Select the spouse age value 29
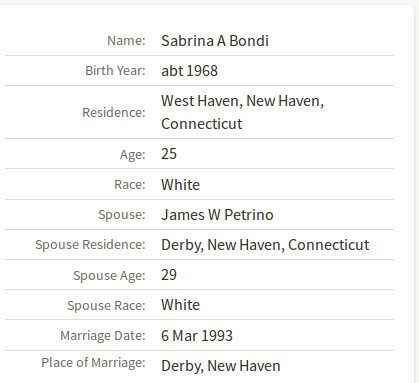The image size is (419, 383). 169,275
